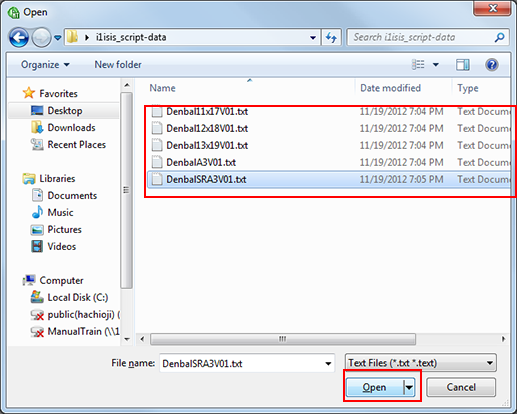Open Recent Places in Favorites

(x=77, y=145)
